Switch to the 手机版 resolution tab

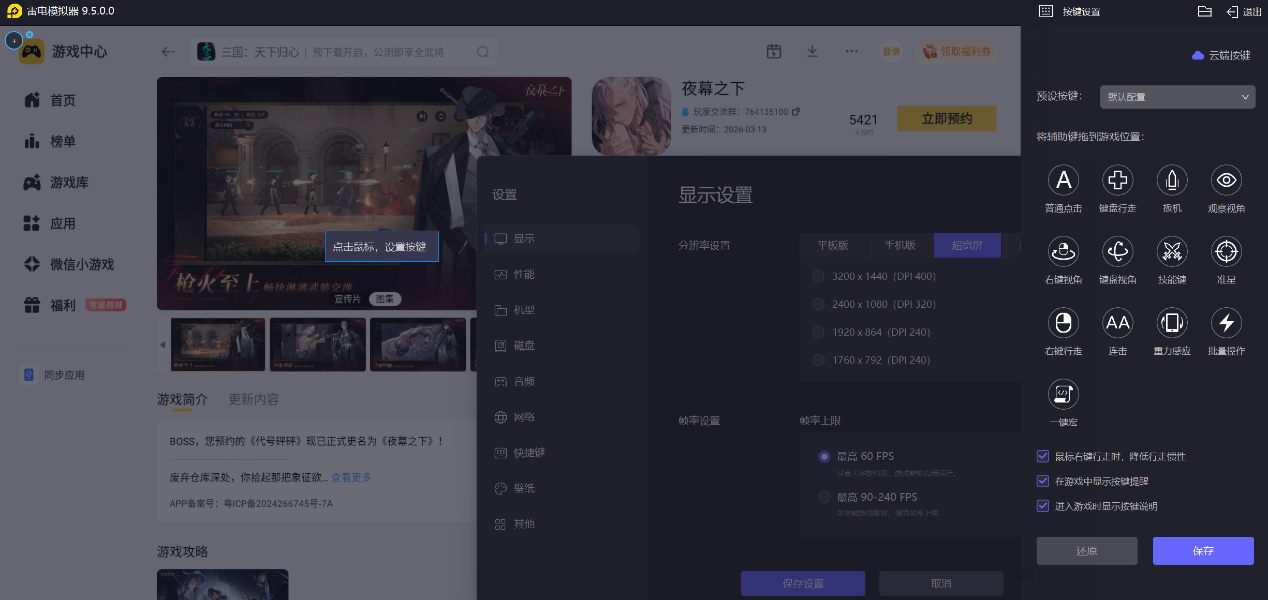[899, 246]
